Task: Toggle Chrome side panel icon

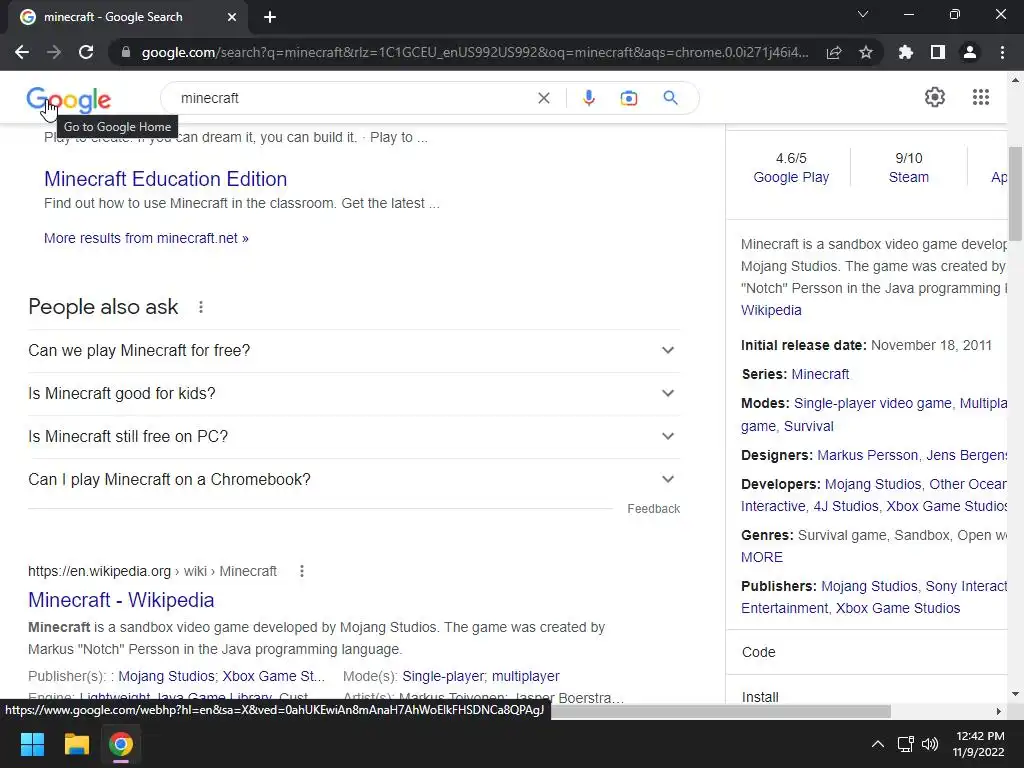Action: (x=937, y=52)
